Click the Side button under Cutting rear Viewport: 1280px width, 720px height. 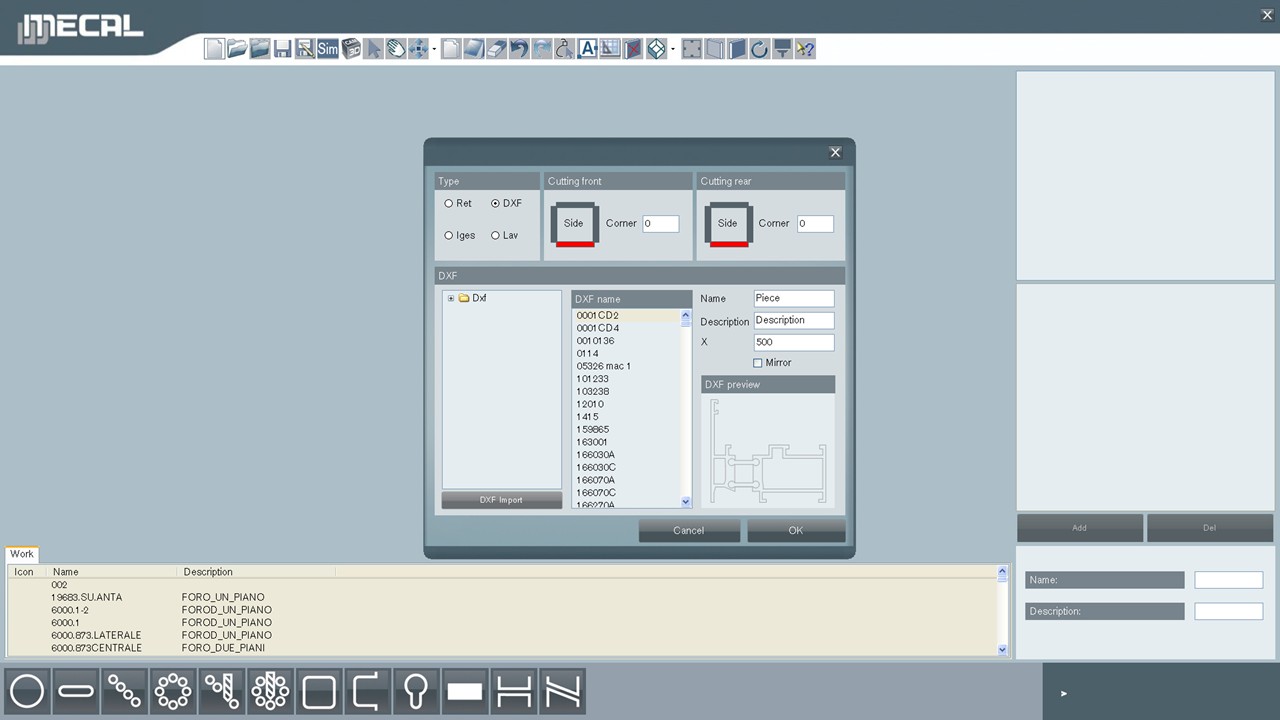(727, 224)
